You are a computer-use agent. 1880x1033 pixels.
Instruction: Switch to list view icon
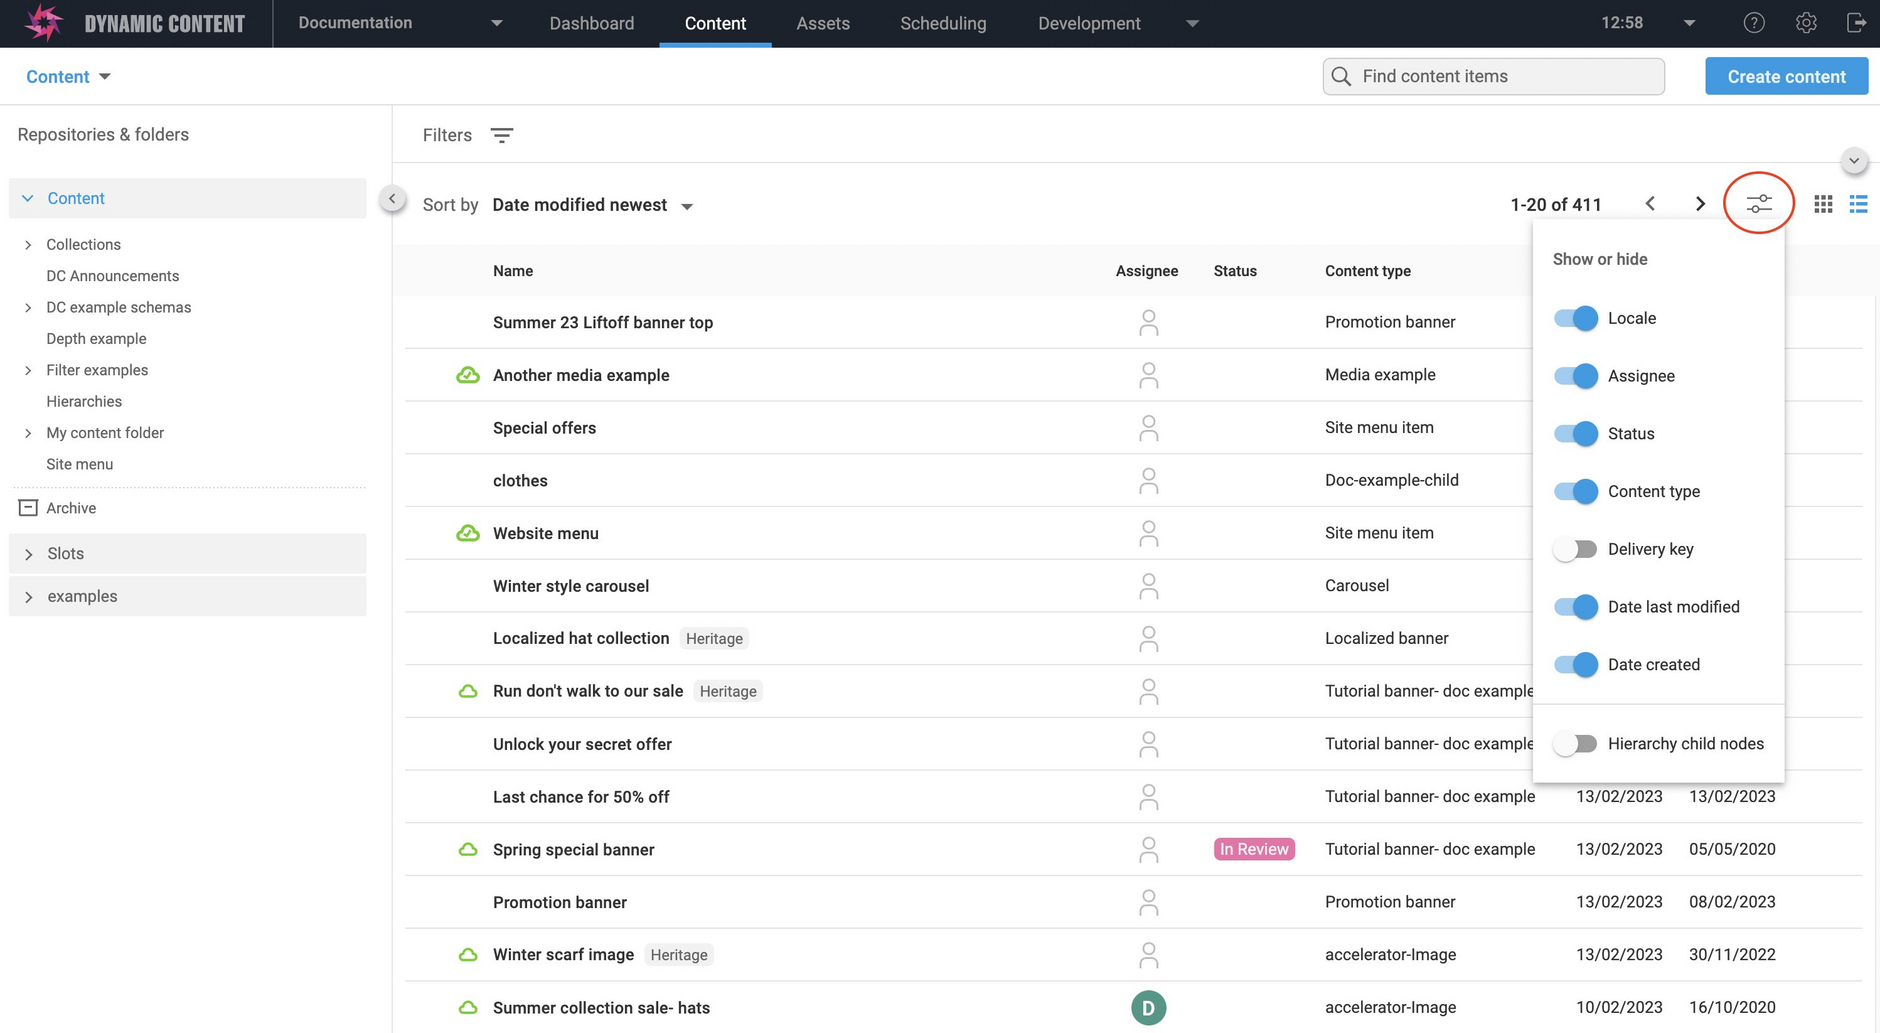1858,204
